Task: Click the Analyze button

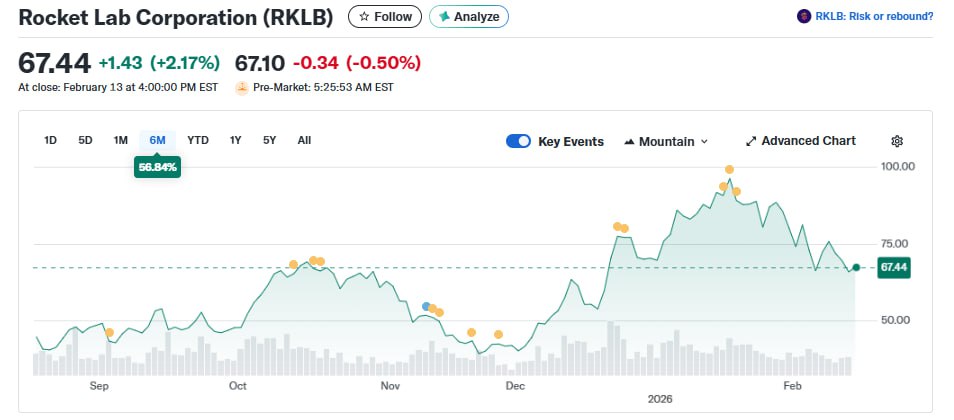Action: [x=469, y=17]
